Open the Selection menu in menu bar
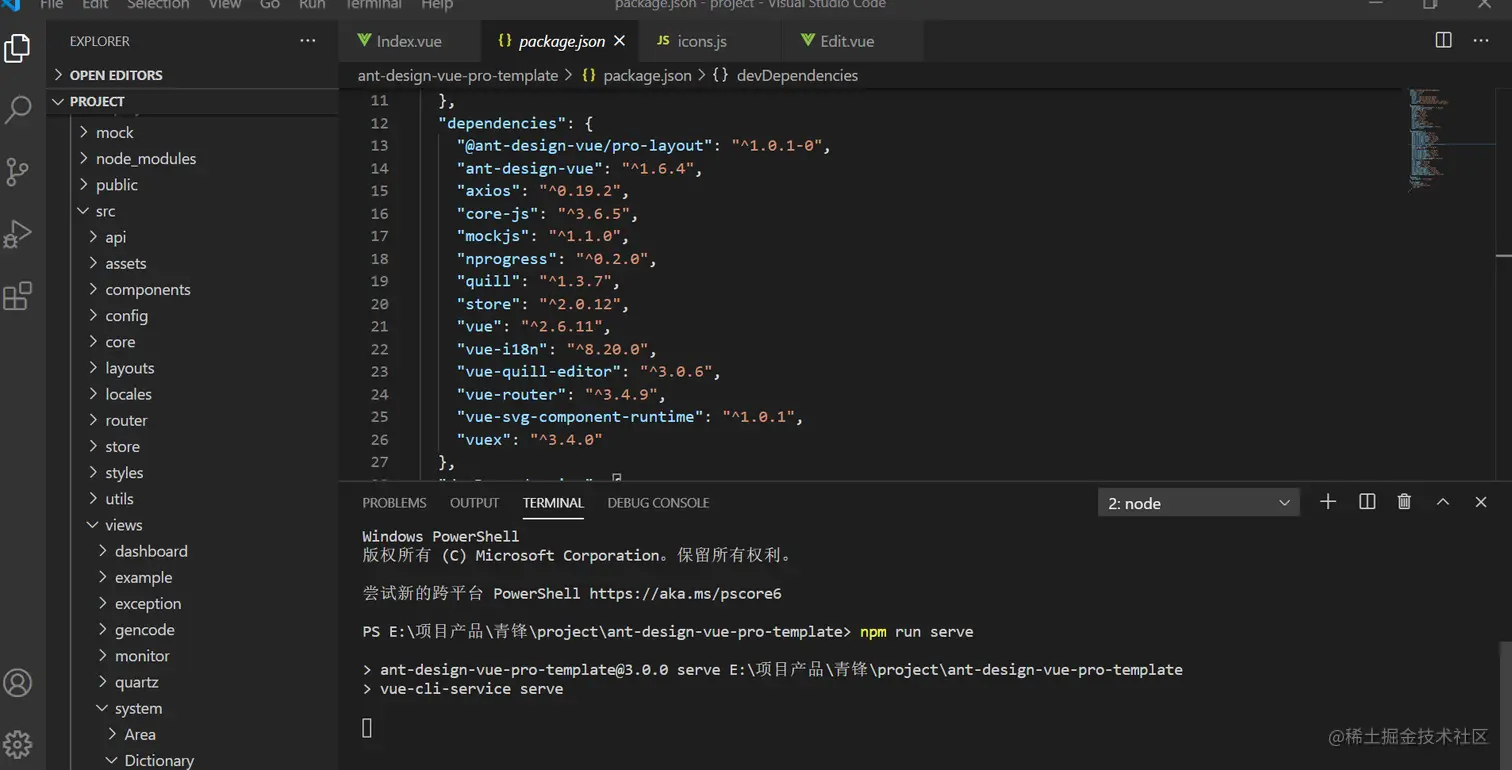Image resolution: width=1512 pixels, height=770 pixels. [x=158, y=5]
